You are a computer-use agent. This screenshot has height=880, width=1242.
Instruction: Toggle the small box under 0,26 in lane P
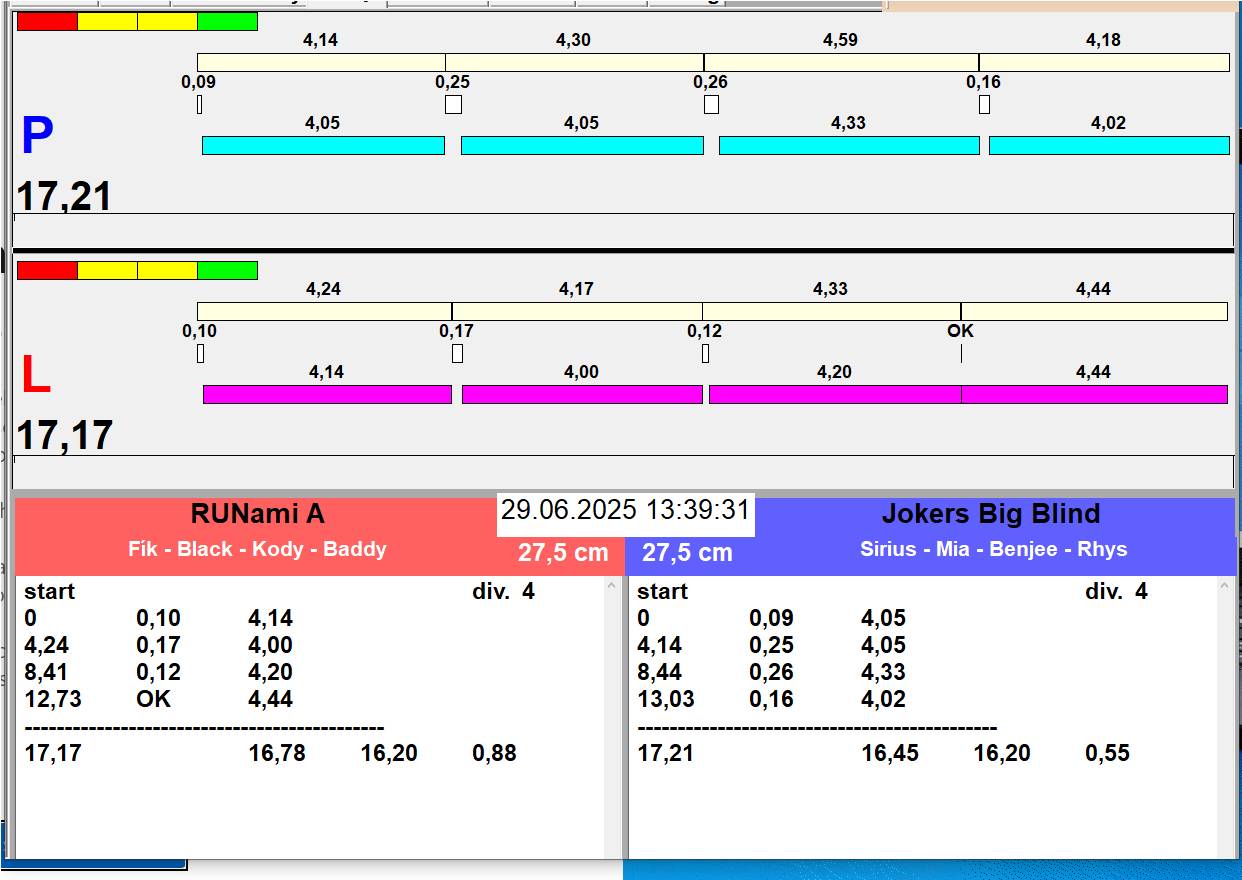(x=711, y=104)
